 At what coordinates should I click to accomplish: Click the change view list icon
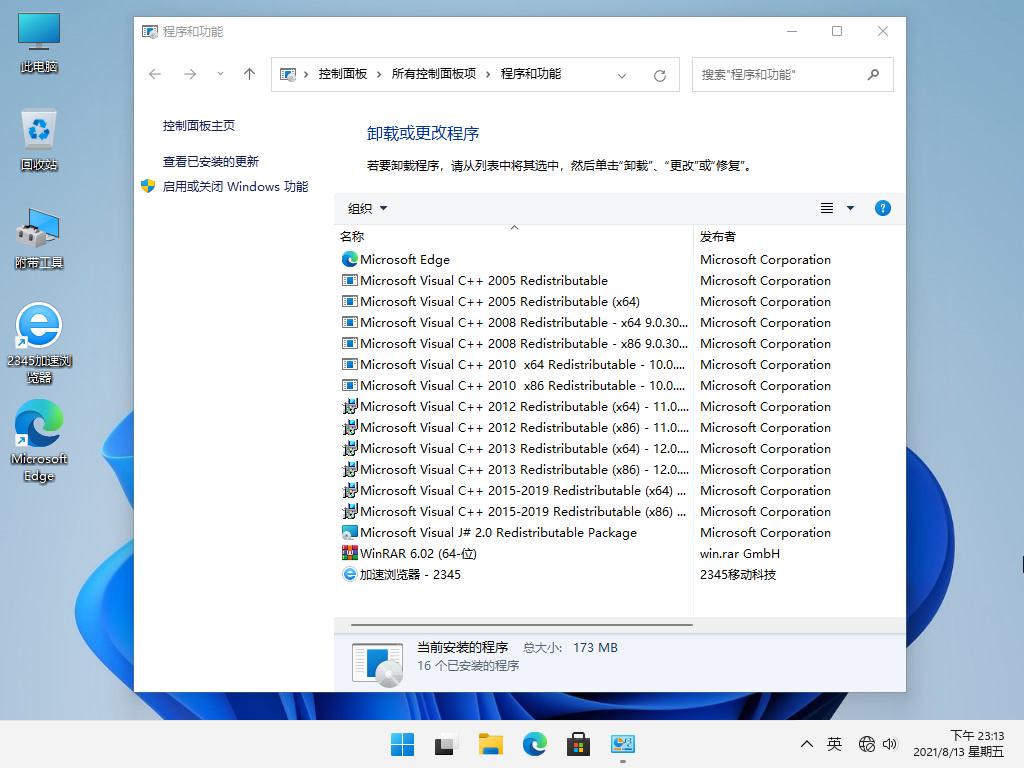tap(827, 208)
